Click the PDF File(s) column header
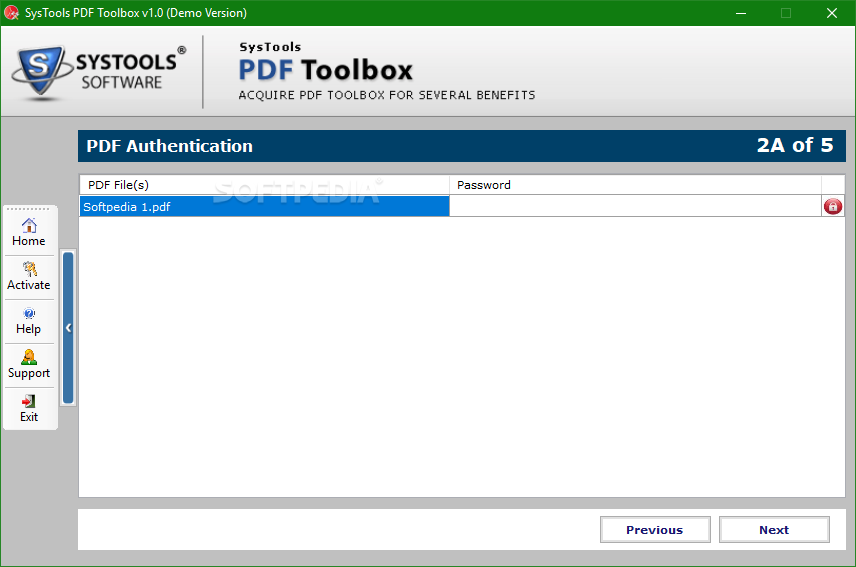 pos(264,185)
